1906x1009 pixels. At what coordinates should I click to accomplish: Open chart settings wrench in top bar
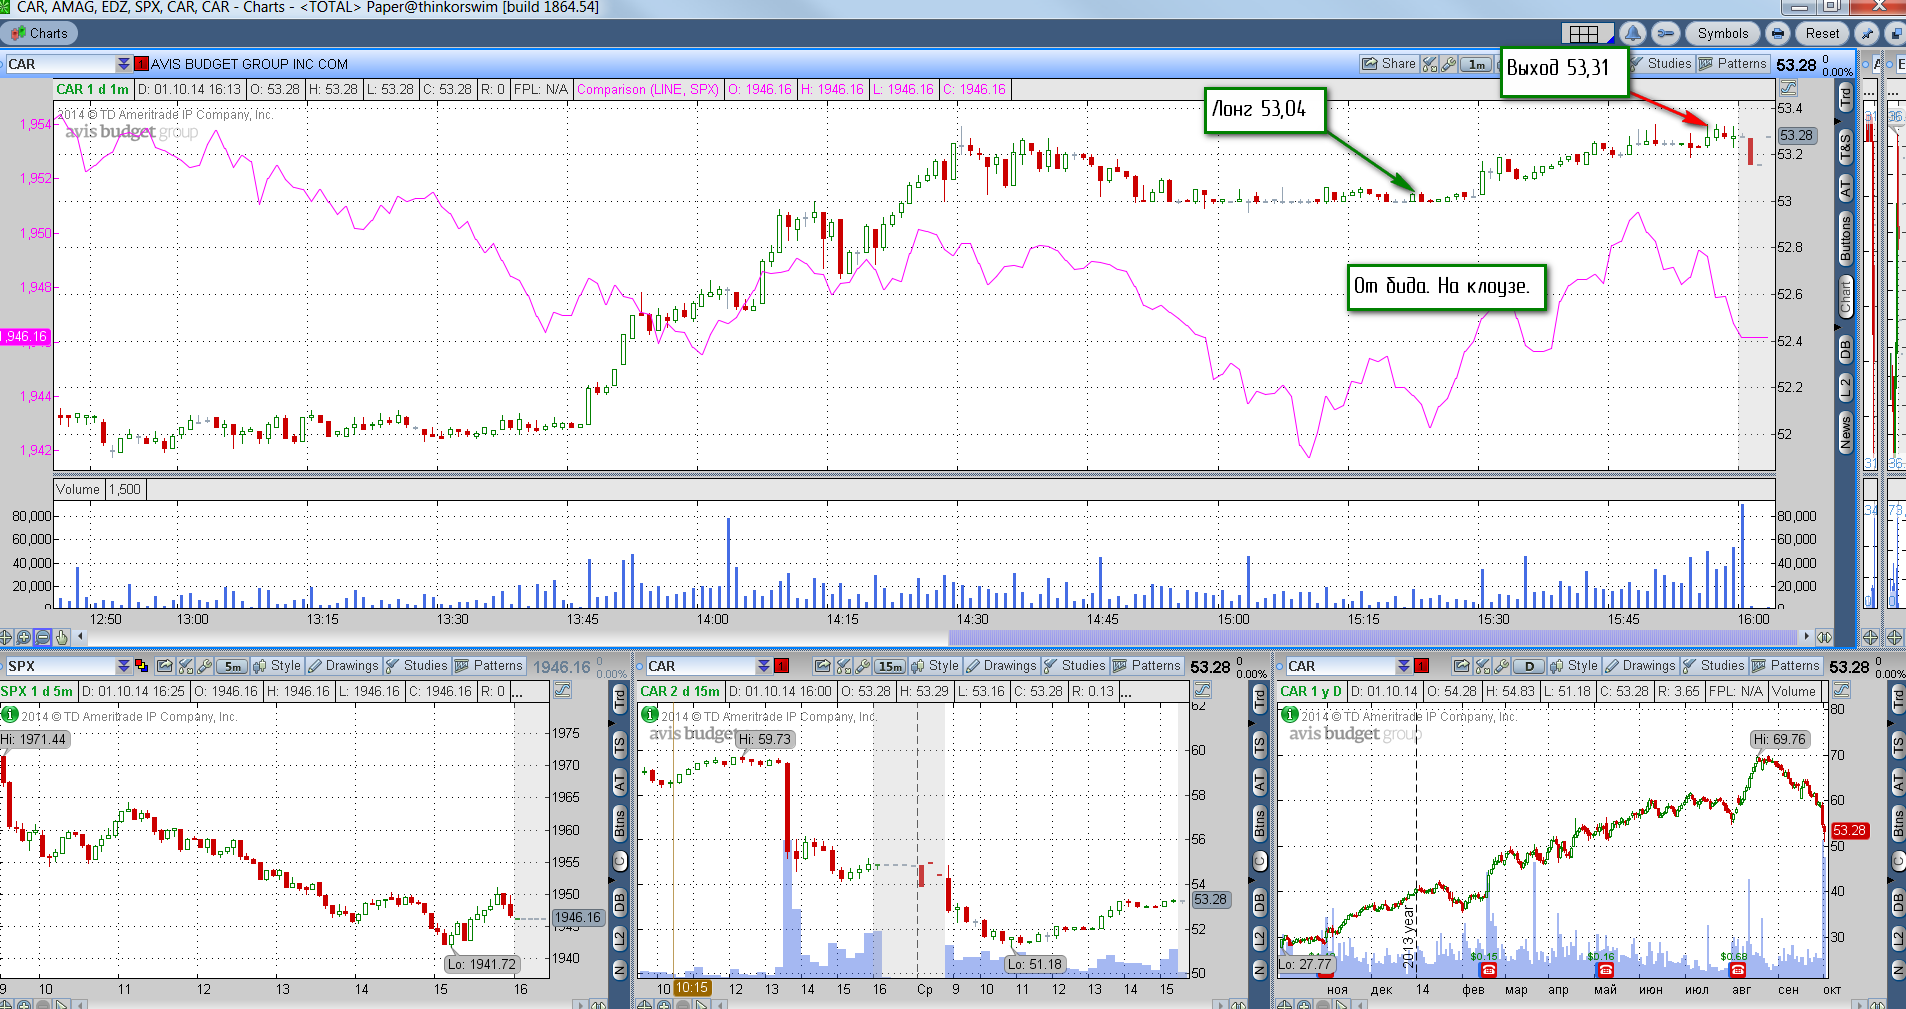(x=1665, y=33)
